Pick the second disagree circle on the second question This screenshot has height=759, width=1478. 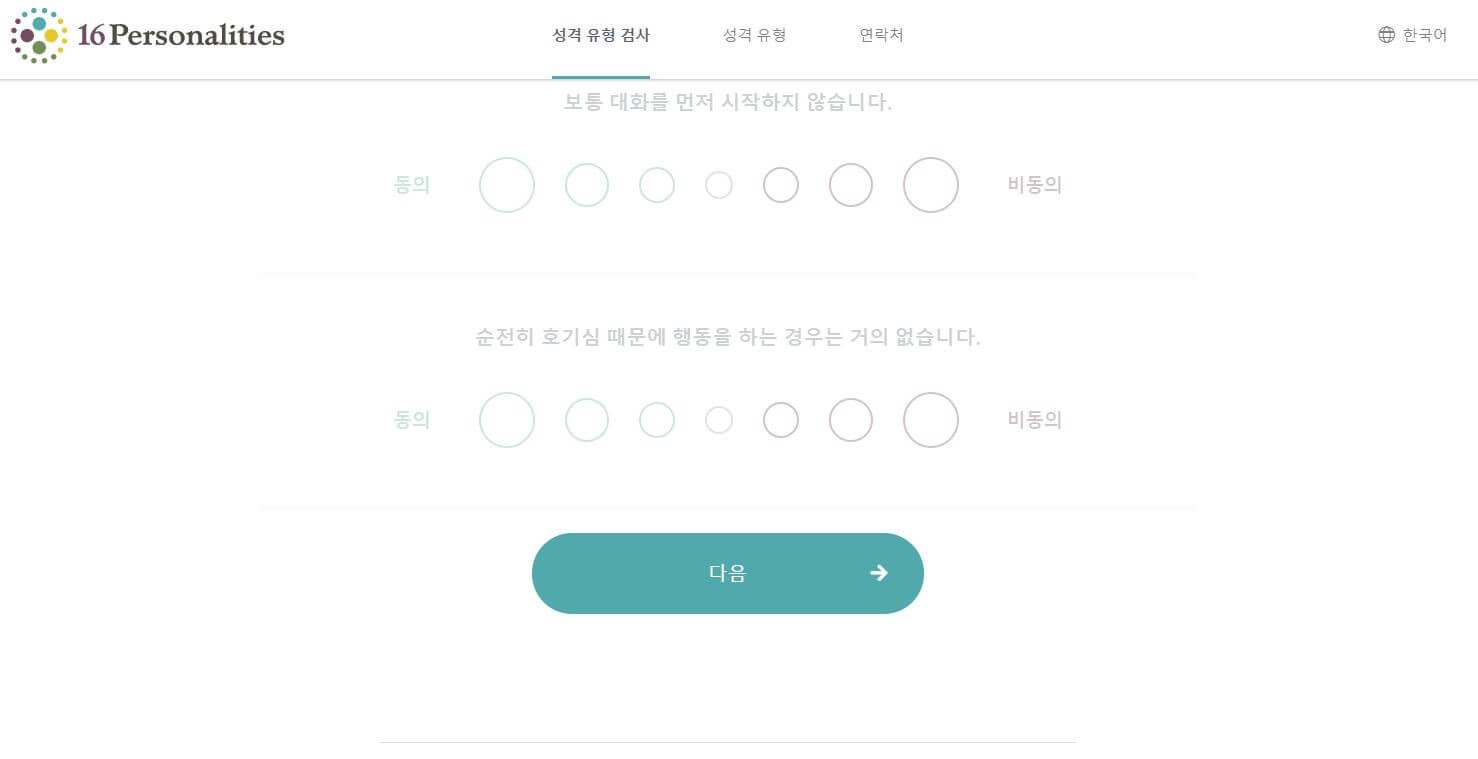851,420
